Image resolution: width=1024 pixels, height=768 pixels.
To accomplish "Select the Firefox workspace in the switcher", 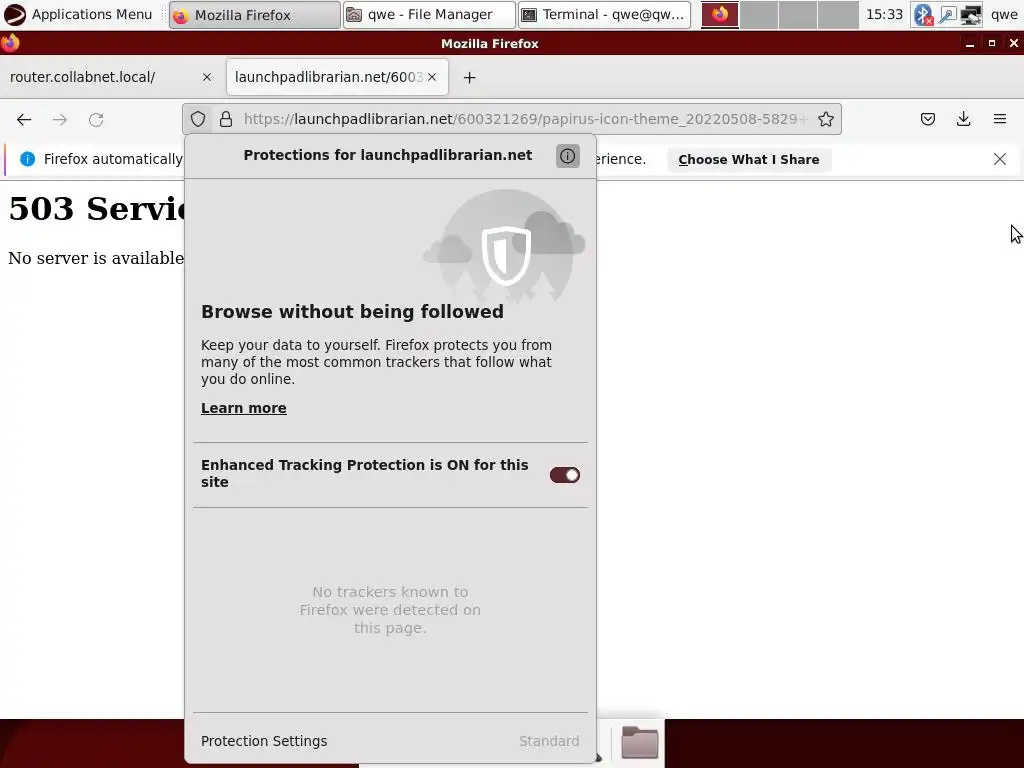I will pyautogui.click(x=720, y=15).
